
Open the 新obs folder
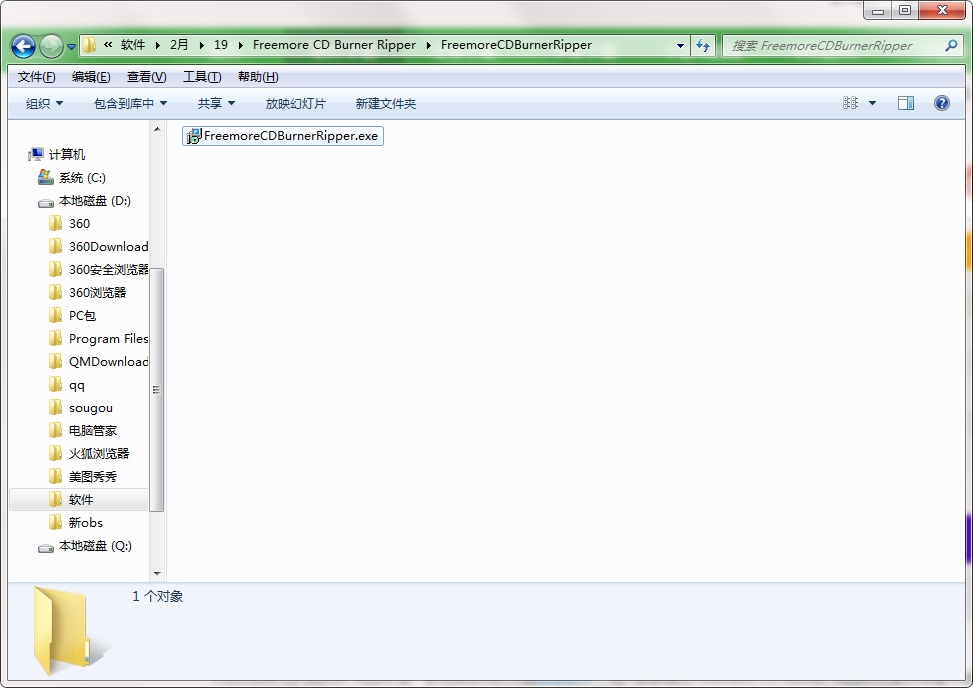(76, 522)
